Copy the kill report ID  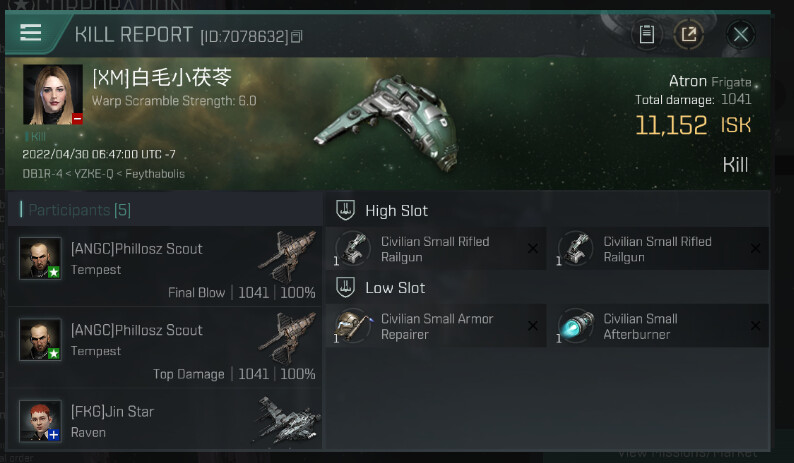[297, 37]
